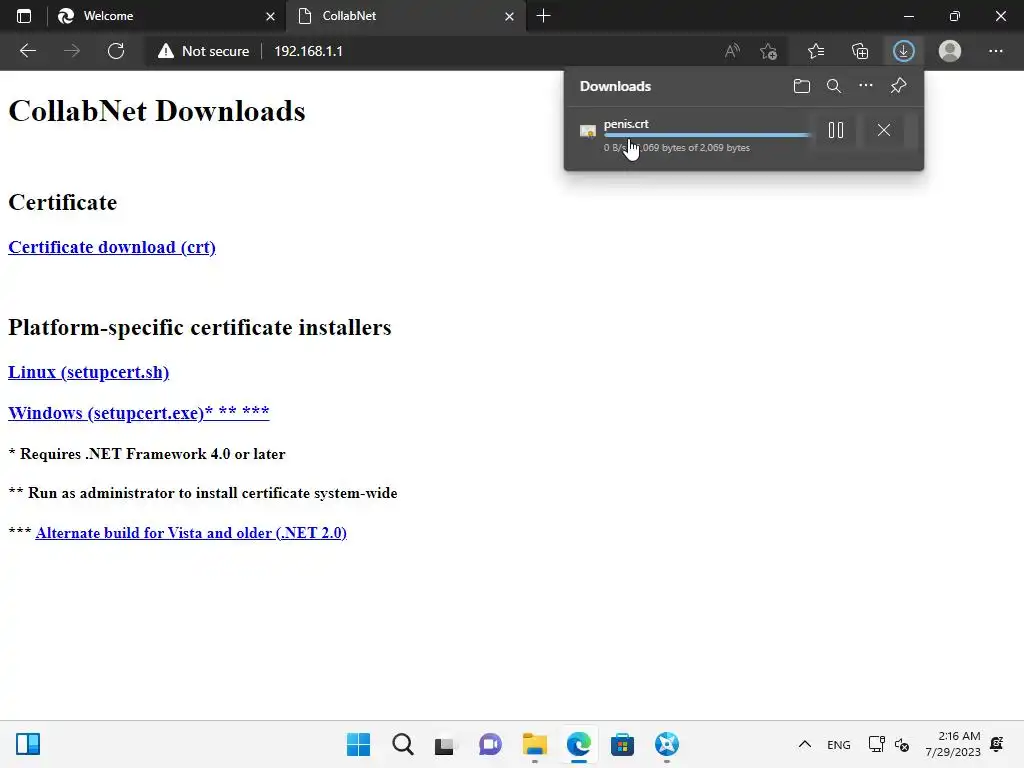This screenshot has height=768, width=1024.
Task: Open Windows Widgets from taskbar
Action: 28,744
